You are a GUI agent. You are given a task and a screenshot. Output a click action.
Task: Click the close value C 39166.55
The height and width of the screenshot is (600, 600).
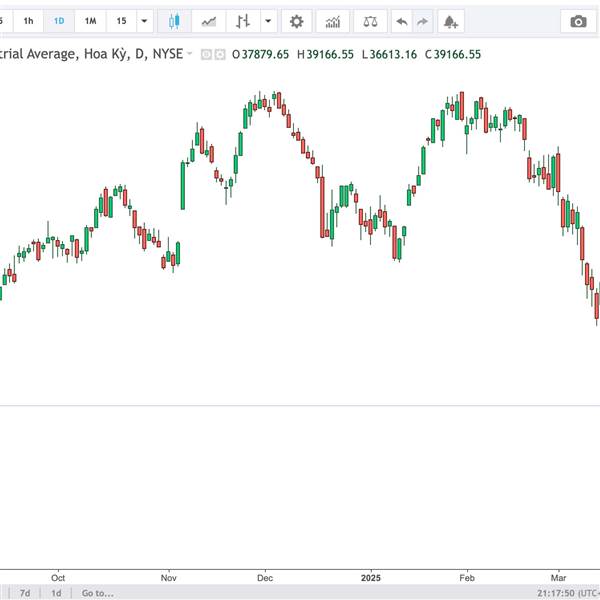(x=453, y=54)
